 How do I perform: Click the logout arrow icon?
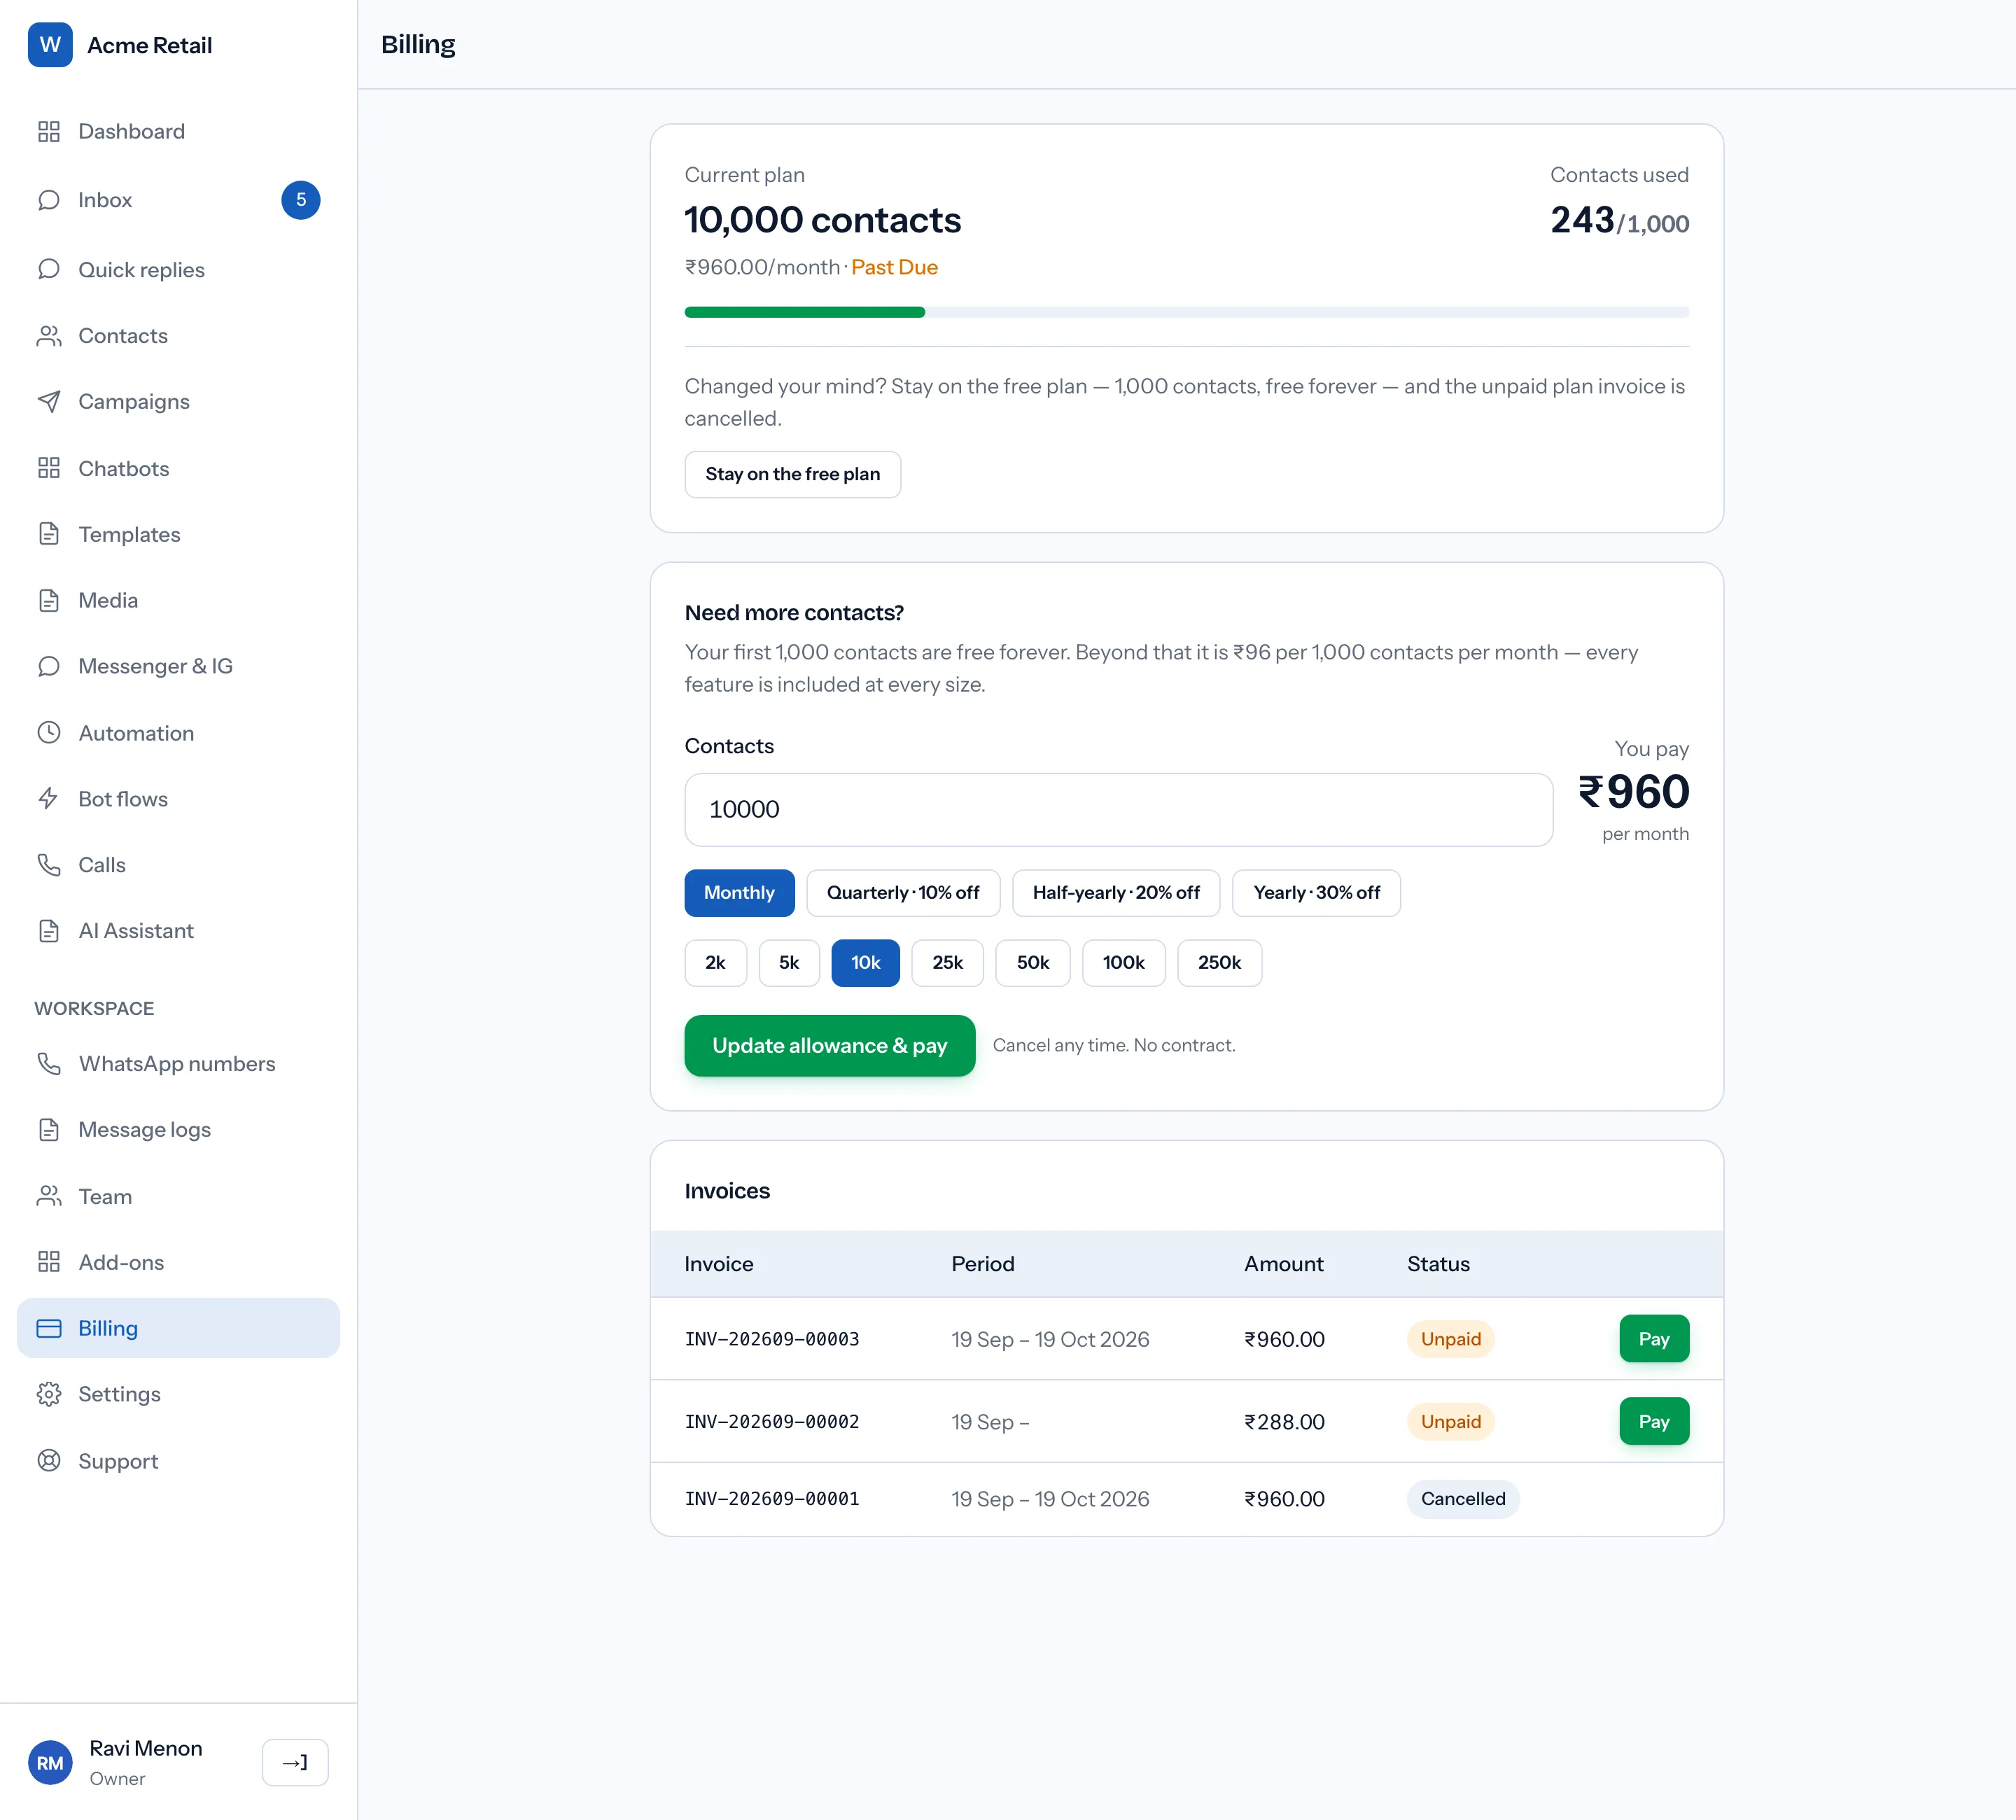(x=295, y=1763)
